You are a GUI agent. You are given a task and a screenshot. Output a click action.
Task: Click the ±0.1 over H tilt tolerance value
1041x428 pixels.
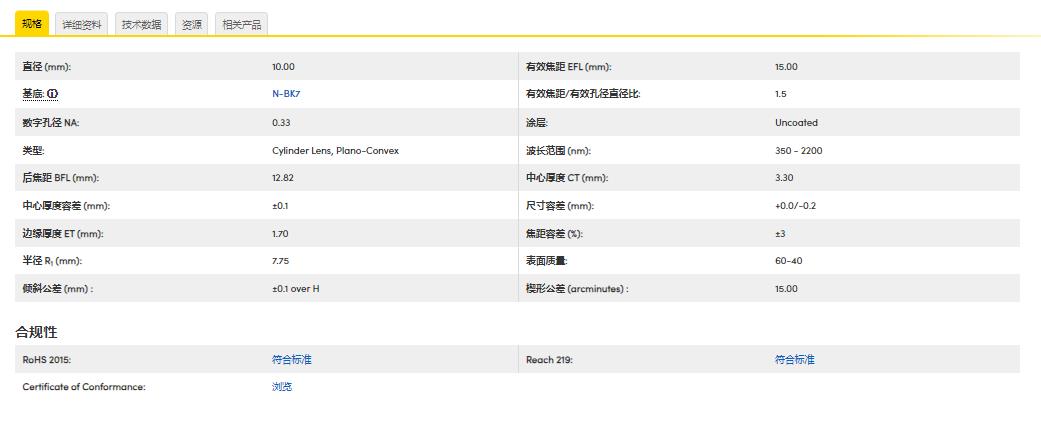pos(295,289)
